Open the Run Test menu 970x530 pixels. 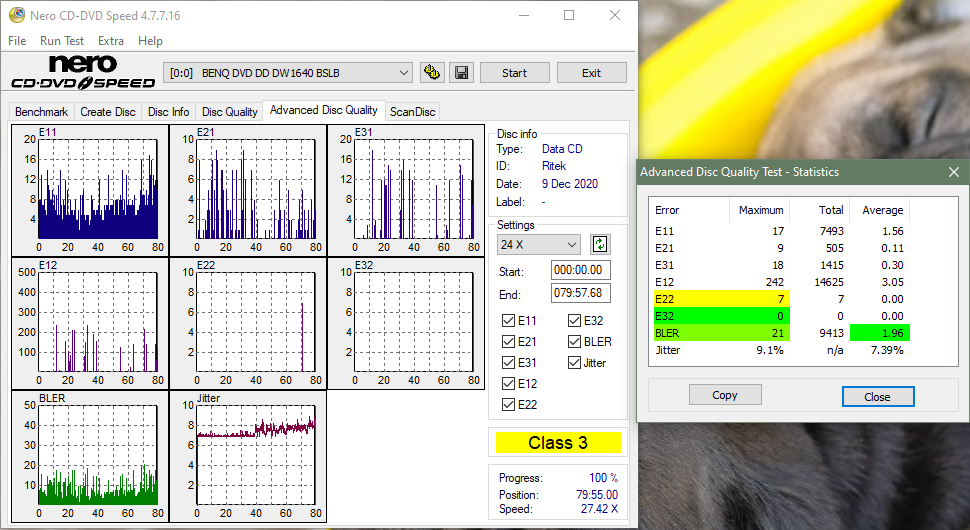pyautogui.click(x=62, y=41)
